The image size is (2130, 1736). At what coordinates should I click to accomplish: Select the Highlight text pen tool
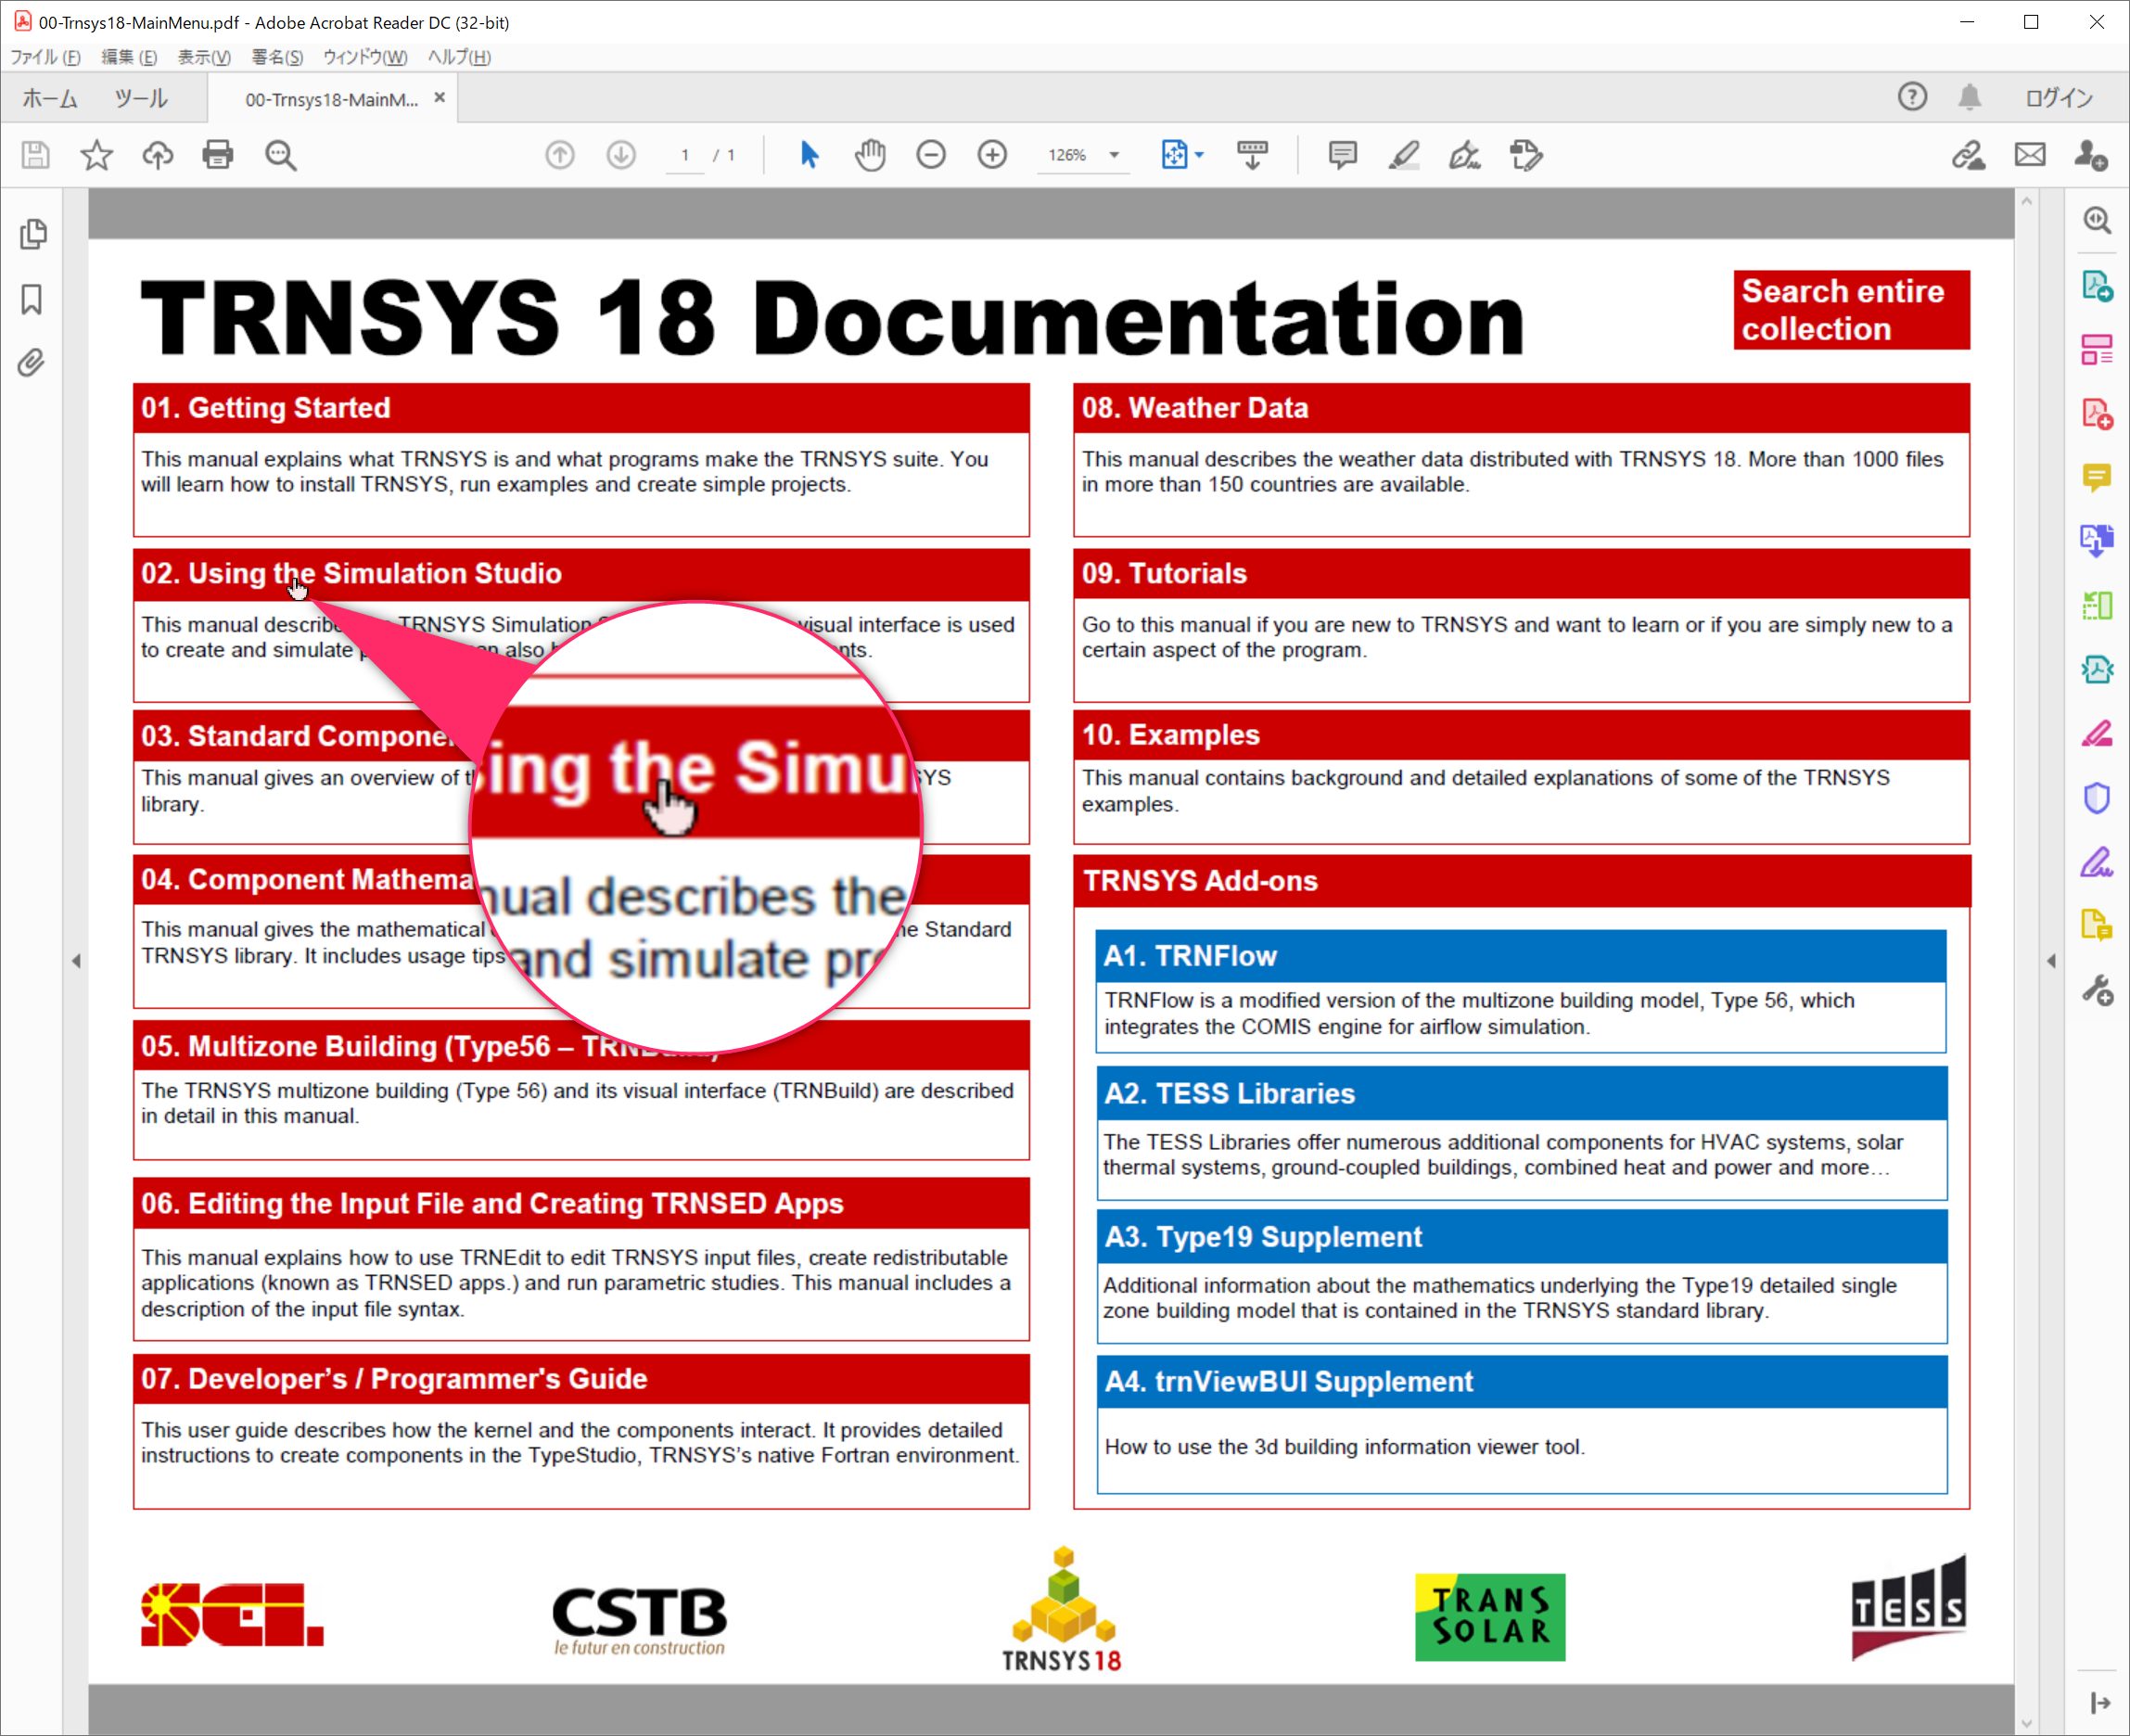tap(1404, 155)
